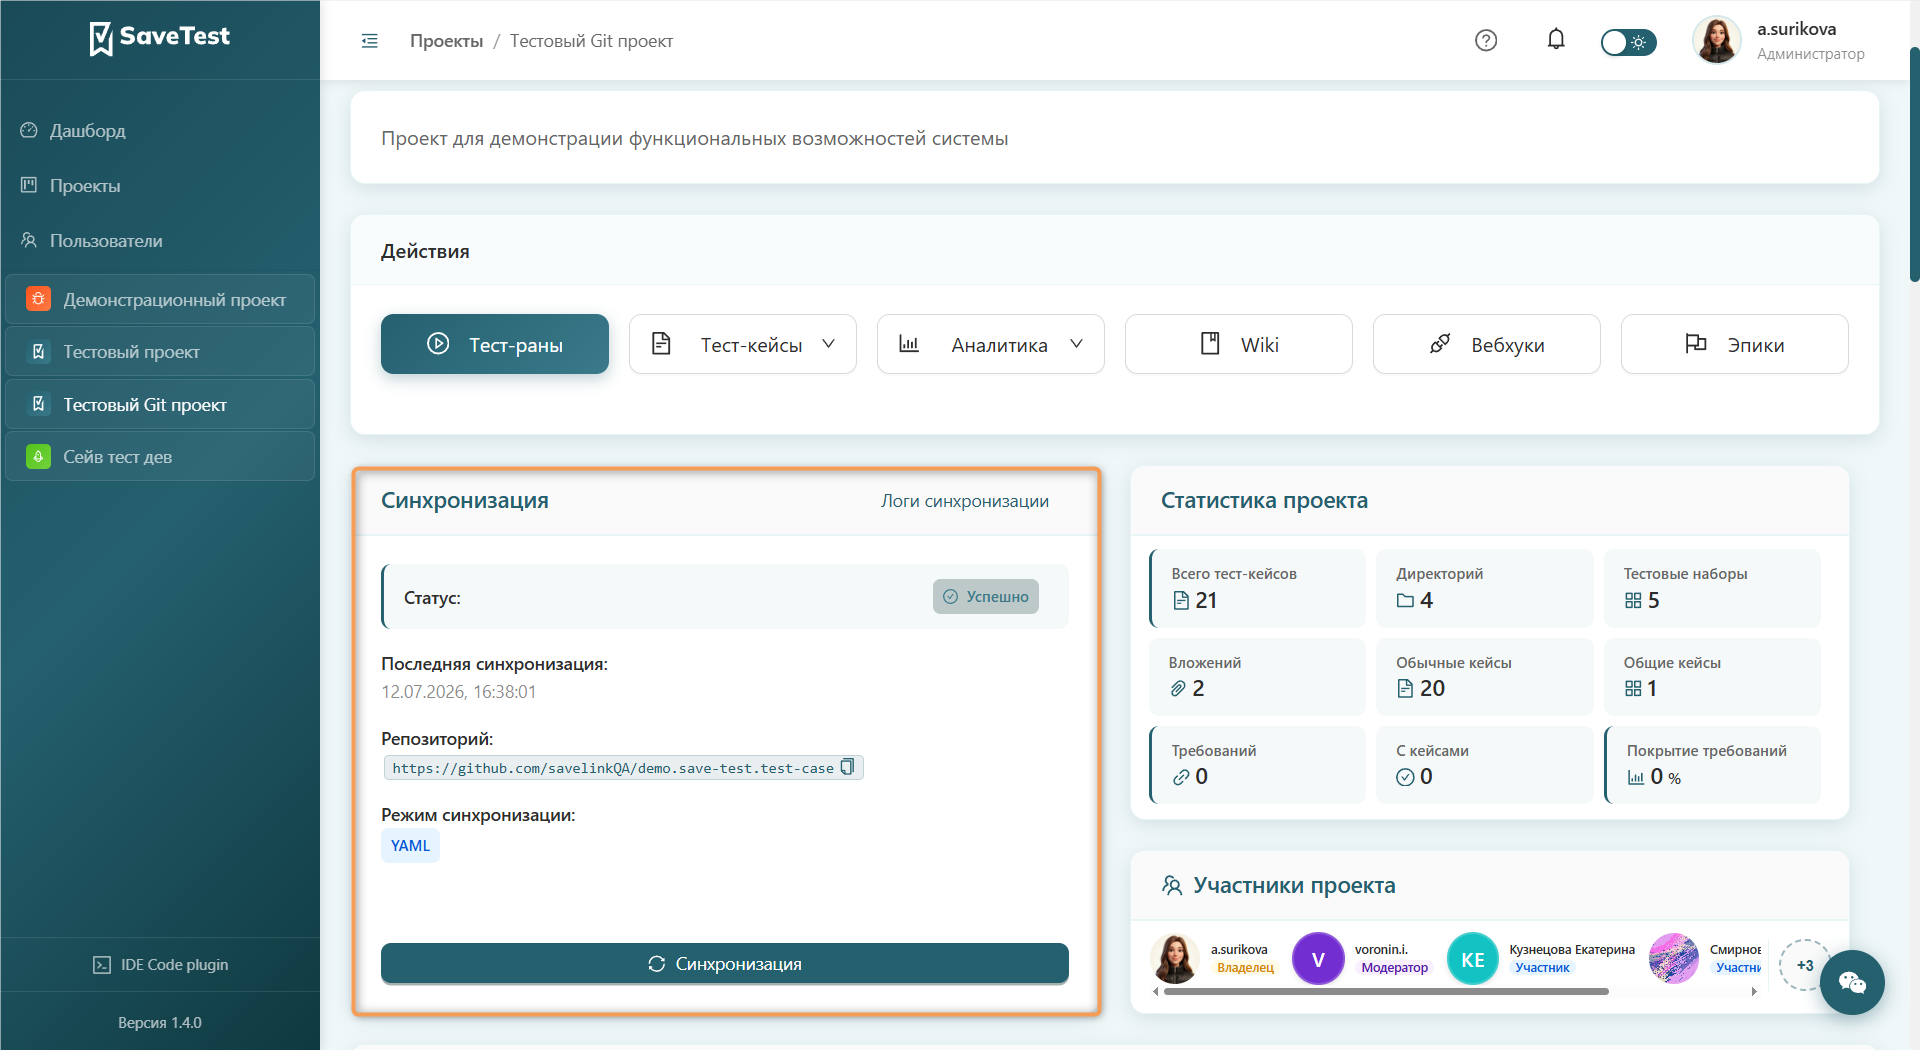Open the IDE Code plugin link

pyautogui.click(x=160, y=965)
